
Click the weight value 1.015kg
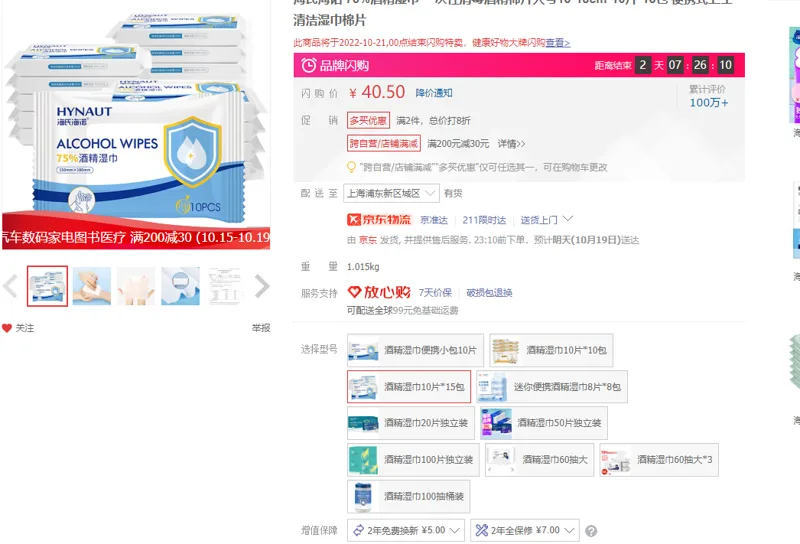363,267
